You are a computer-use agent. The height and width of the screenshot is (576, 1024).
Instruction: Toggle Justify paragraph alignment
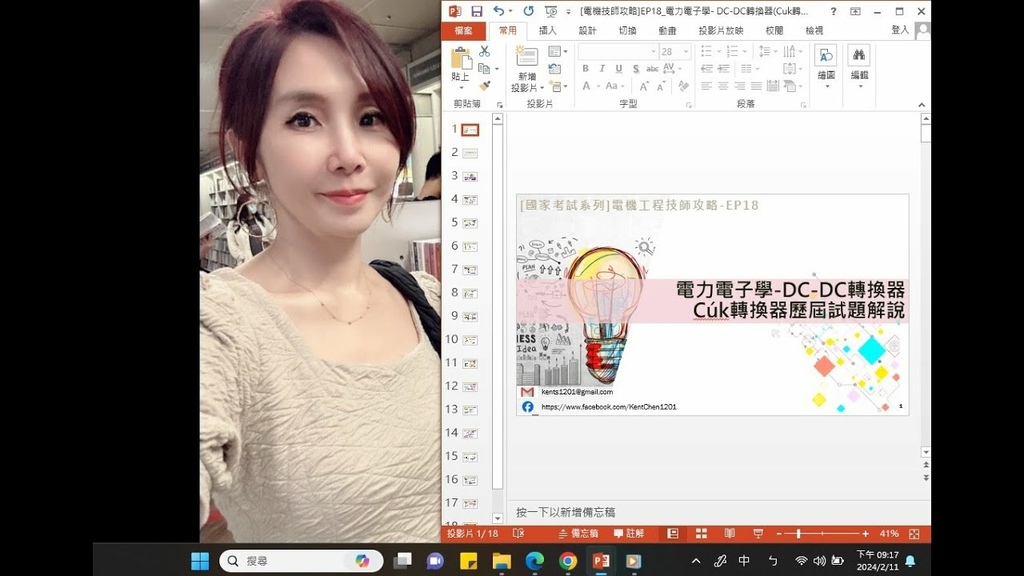(756, 86)
